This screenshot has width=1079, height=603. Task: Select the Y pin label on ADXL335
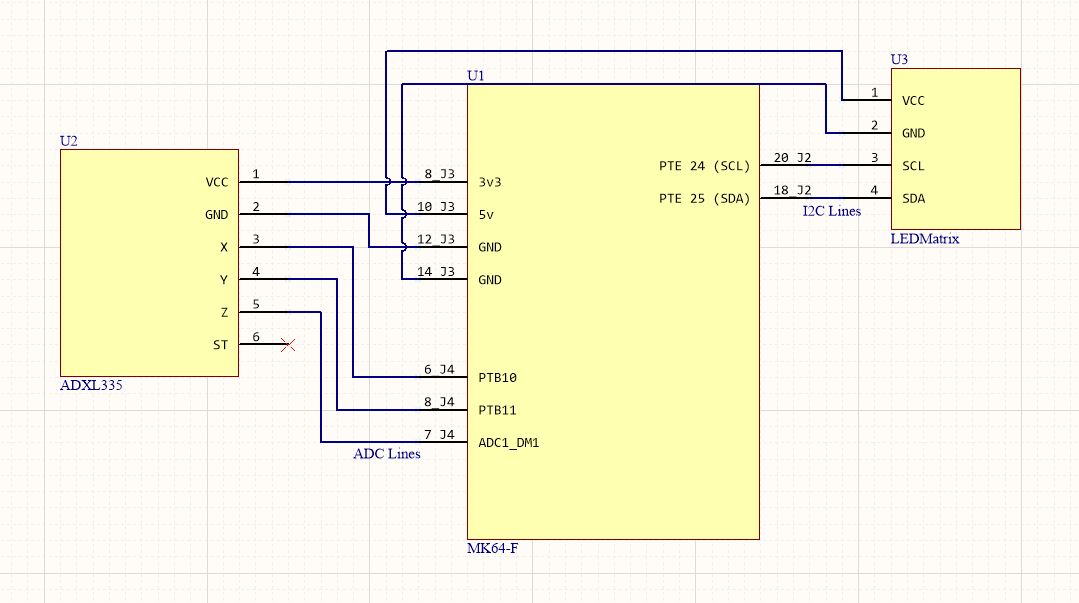coord(224,280)
